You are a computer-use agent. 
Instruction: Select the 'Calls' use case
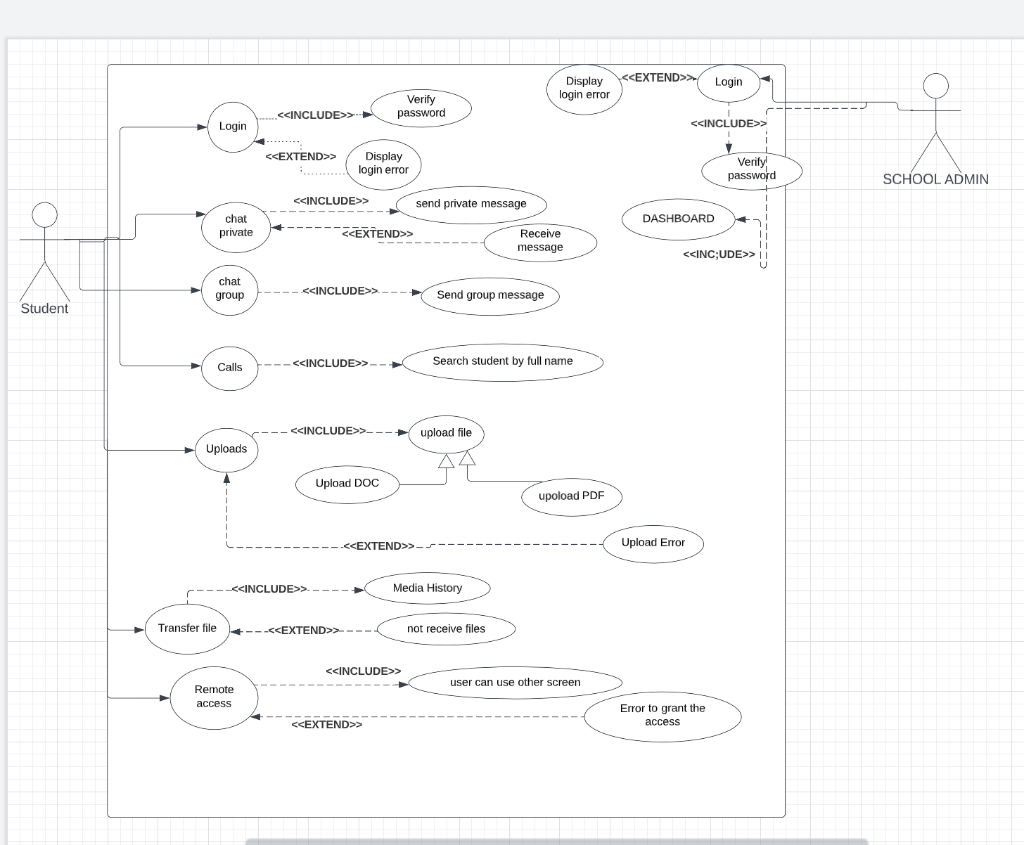point(229,368)
